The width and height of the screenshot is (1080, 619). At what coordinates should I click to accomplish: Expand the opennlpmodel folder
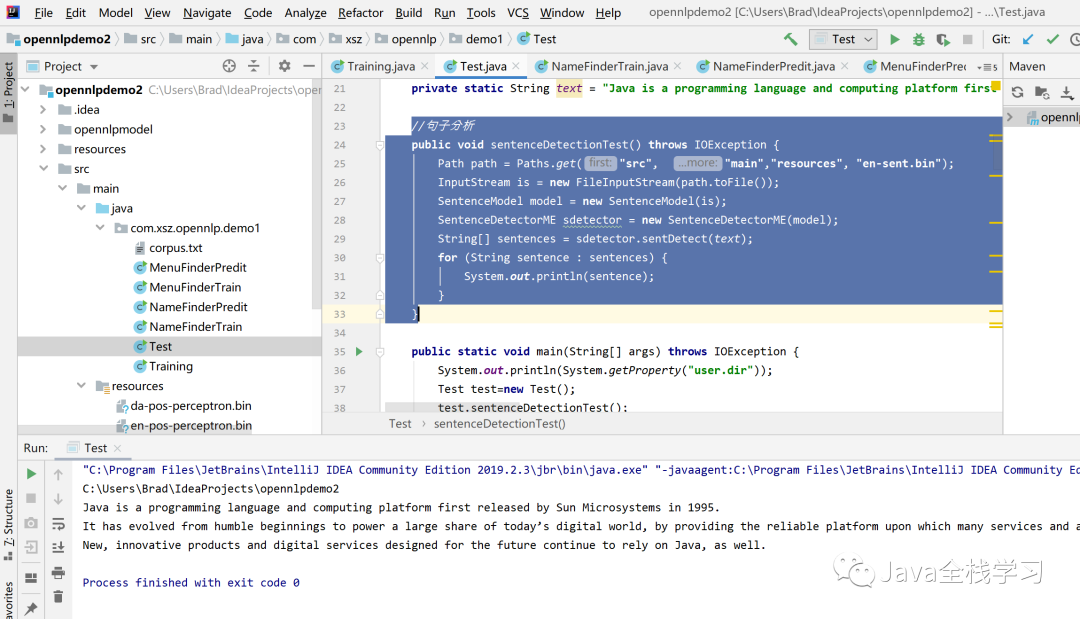[43, 129]
